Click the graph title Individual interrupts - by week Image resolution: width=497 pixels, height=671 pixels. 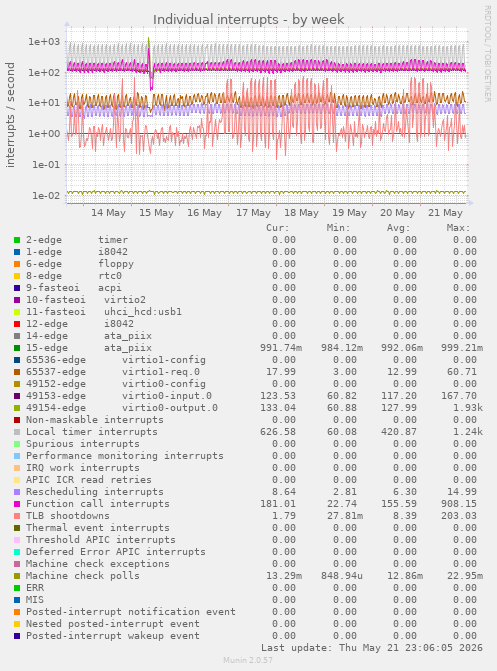249,20
